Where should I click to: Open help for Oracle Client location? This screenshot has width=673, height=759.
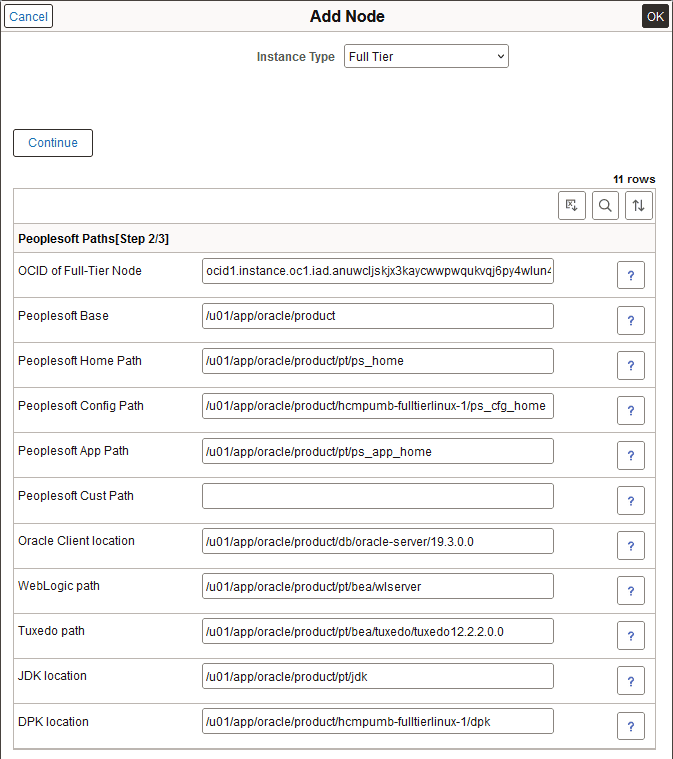[x=631, y=546]
